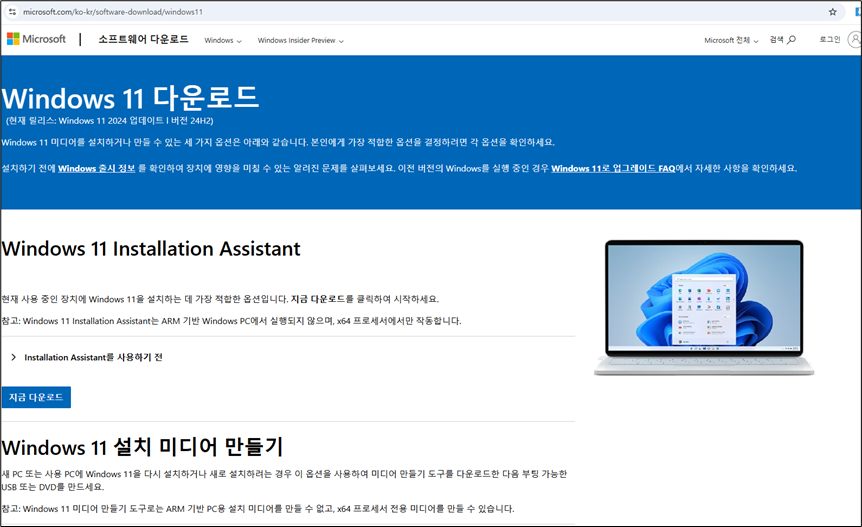Click the search magnifier icon
The height and width of the screenshot is (527, 862).
pos(791,40)
